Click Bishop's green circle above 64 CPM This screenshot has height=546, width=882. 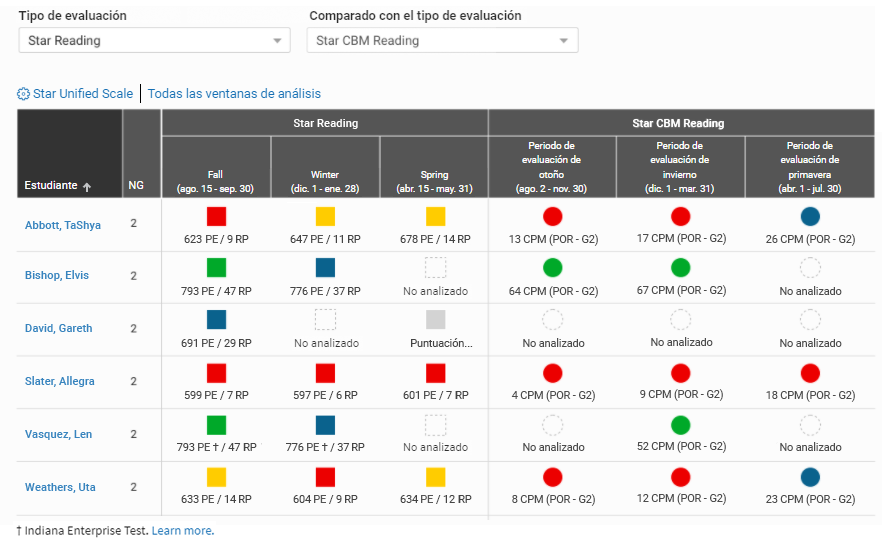(x=552, y=268)
